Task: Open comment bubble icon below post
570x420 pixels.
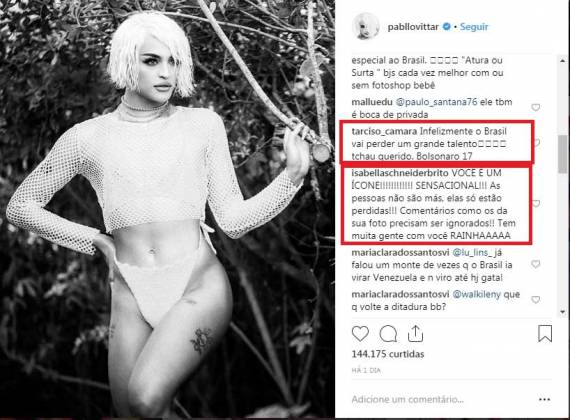Action: tap(388, 334)
